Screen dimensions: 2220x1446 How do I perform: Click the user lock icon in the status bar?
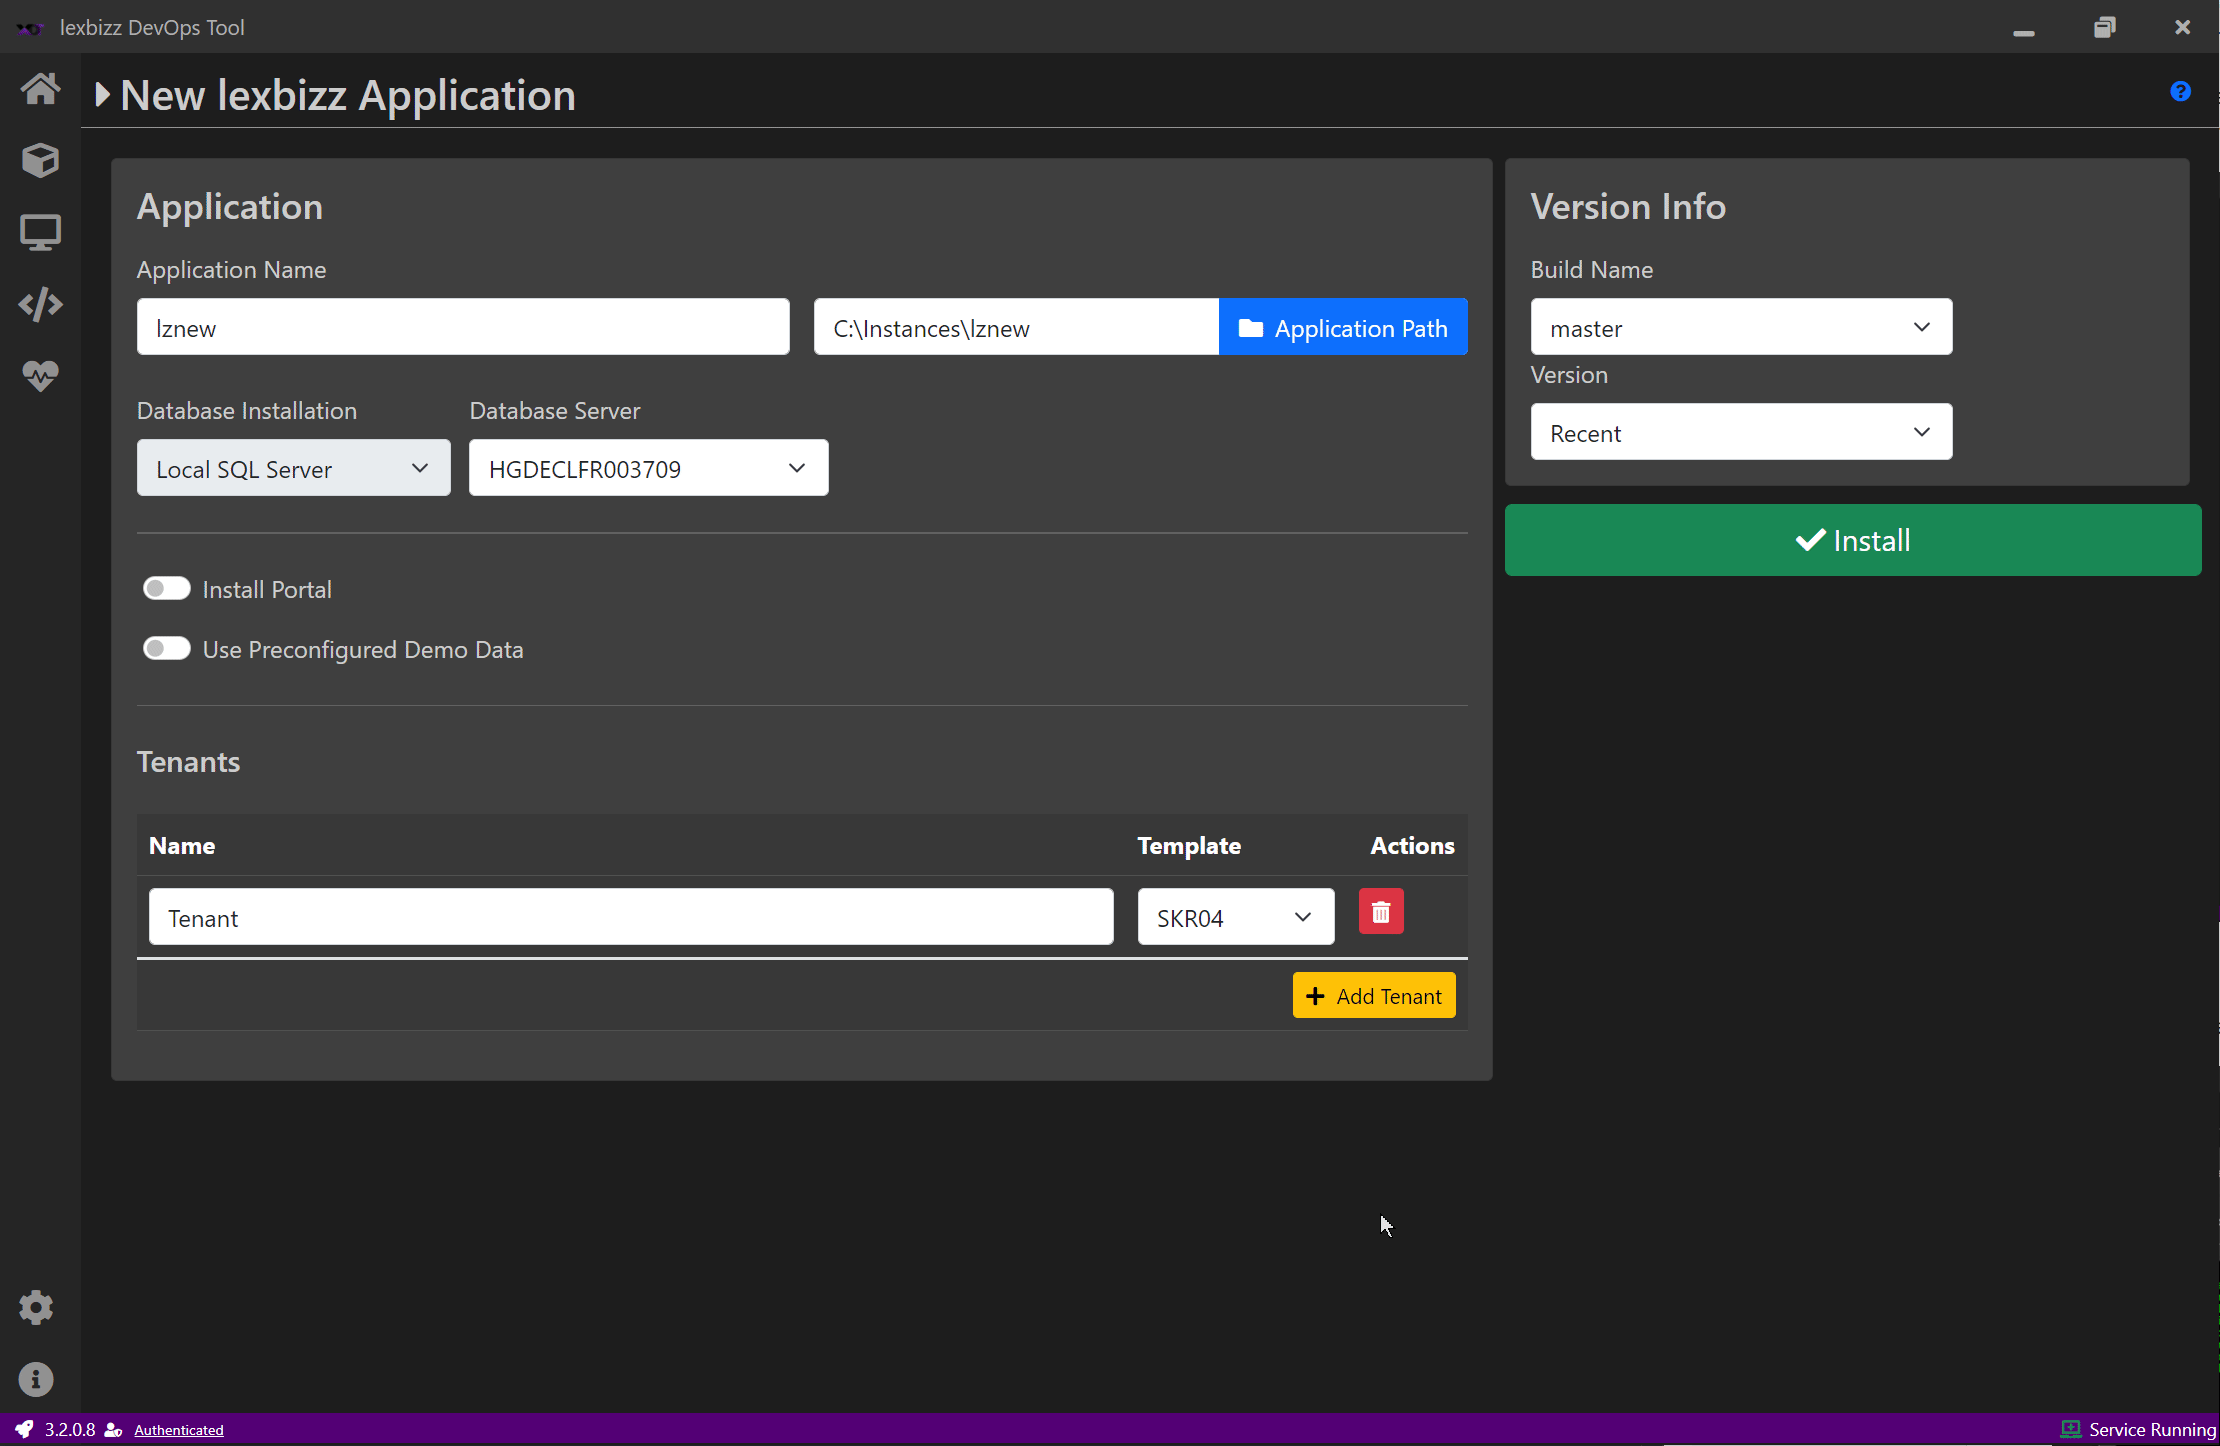[114, 1430]
